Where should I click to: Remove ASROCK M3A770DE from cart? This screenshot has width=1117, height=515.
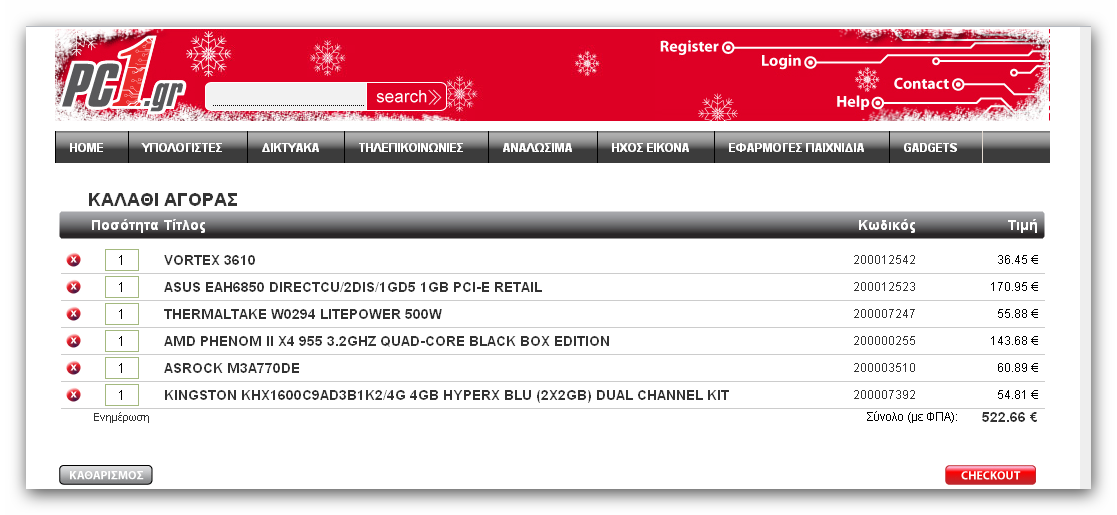[73, 368]
